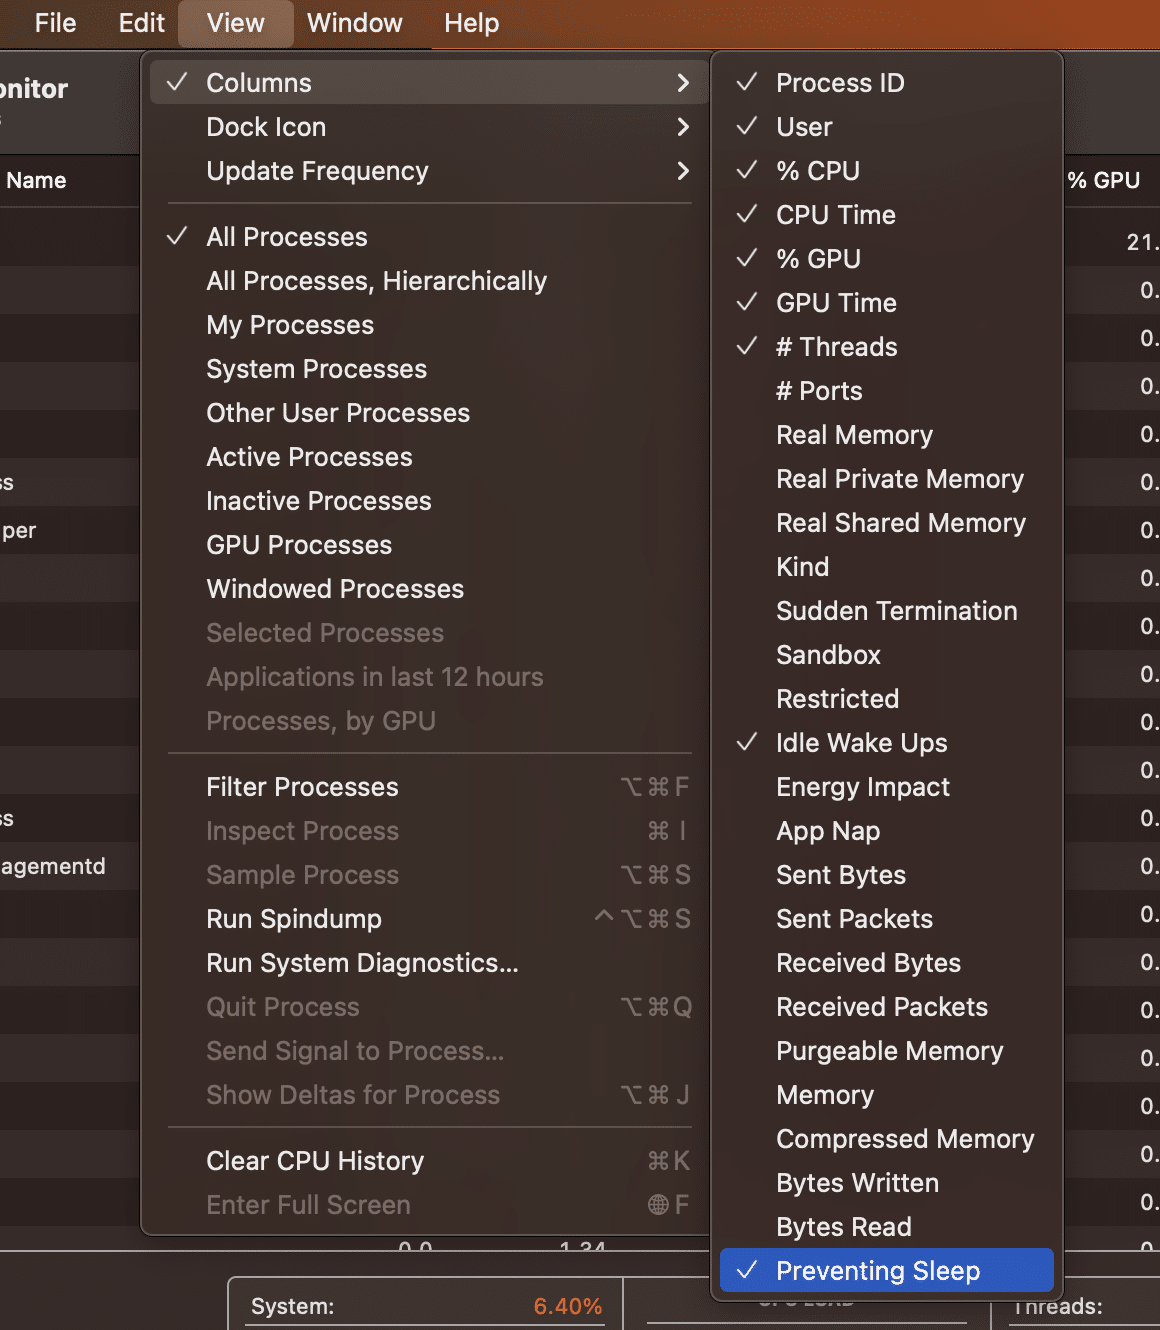Enable the Energy Impact column
This screenshot has height=1330, width=1160.
pyautogui.click(x=886, y=787)
